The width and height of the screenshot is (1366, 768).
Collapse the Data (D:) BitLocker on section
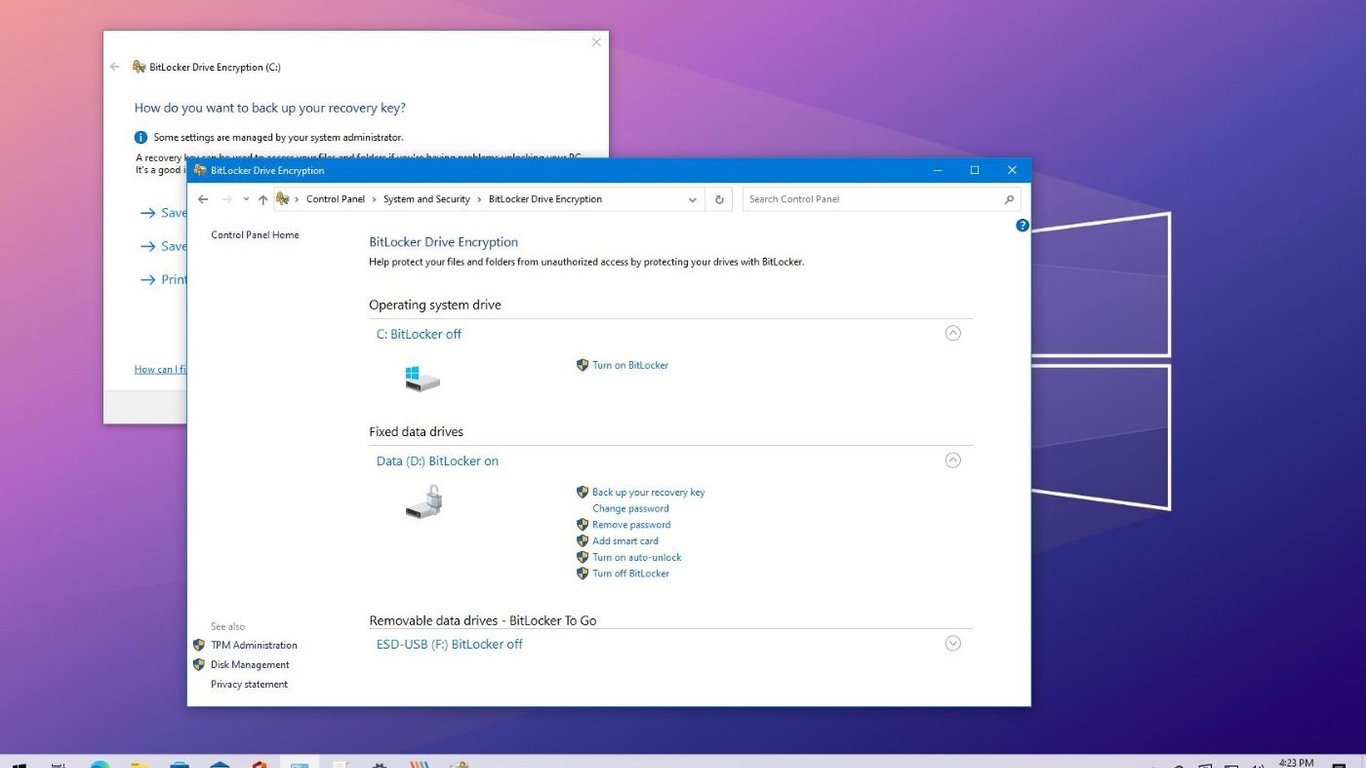point(953,460)
